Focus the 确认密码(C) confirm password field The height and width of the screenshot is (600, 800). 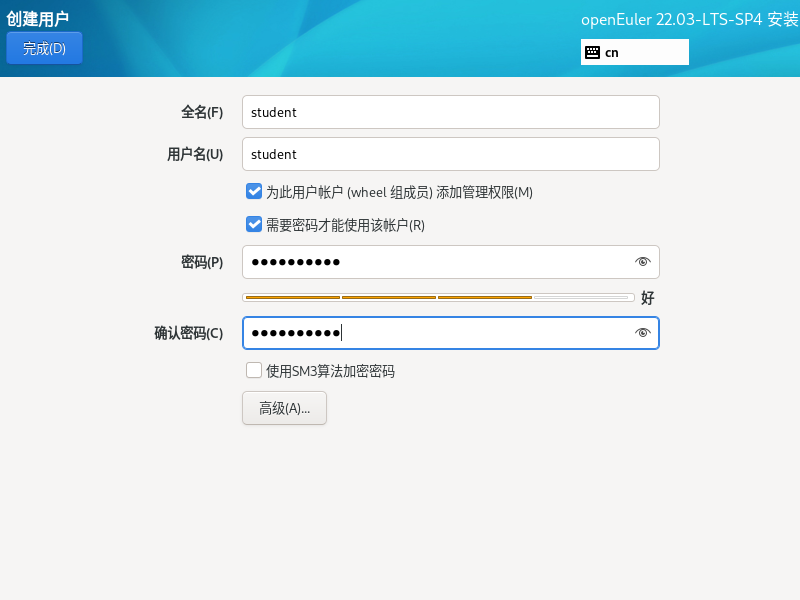coord(451,333)
